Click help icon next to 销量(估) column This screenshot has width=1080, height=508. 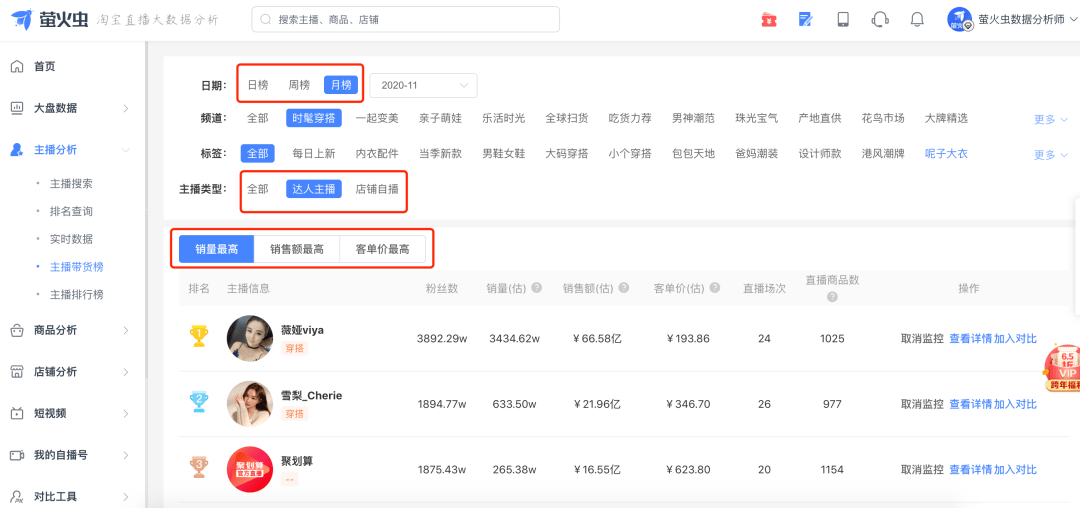click(x=536, y=288)
